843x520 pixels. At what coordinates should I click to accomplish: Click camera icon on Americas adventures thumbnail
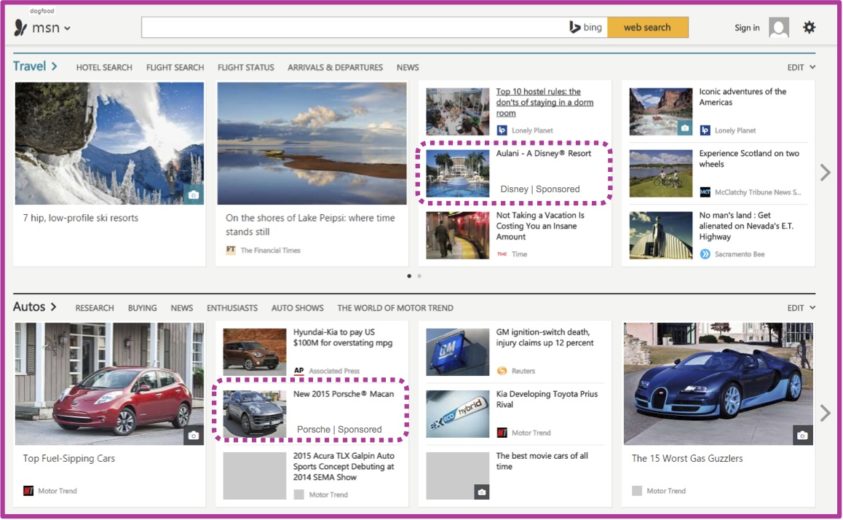click(684, 128)
